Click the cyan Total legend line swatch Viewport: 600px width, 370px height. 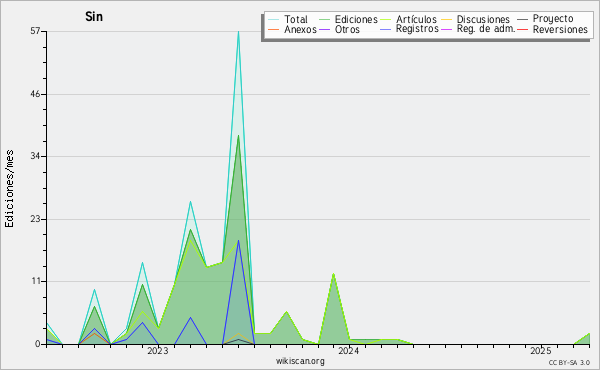274,19
